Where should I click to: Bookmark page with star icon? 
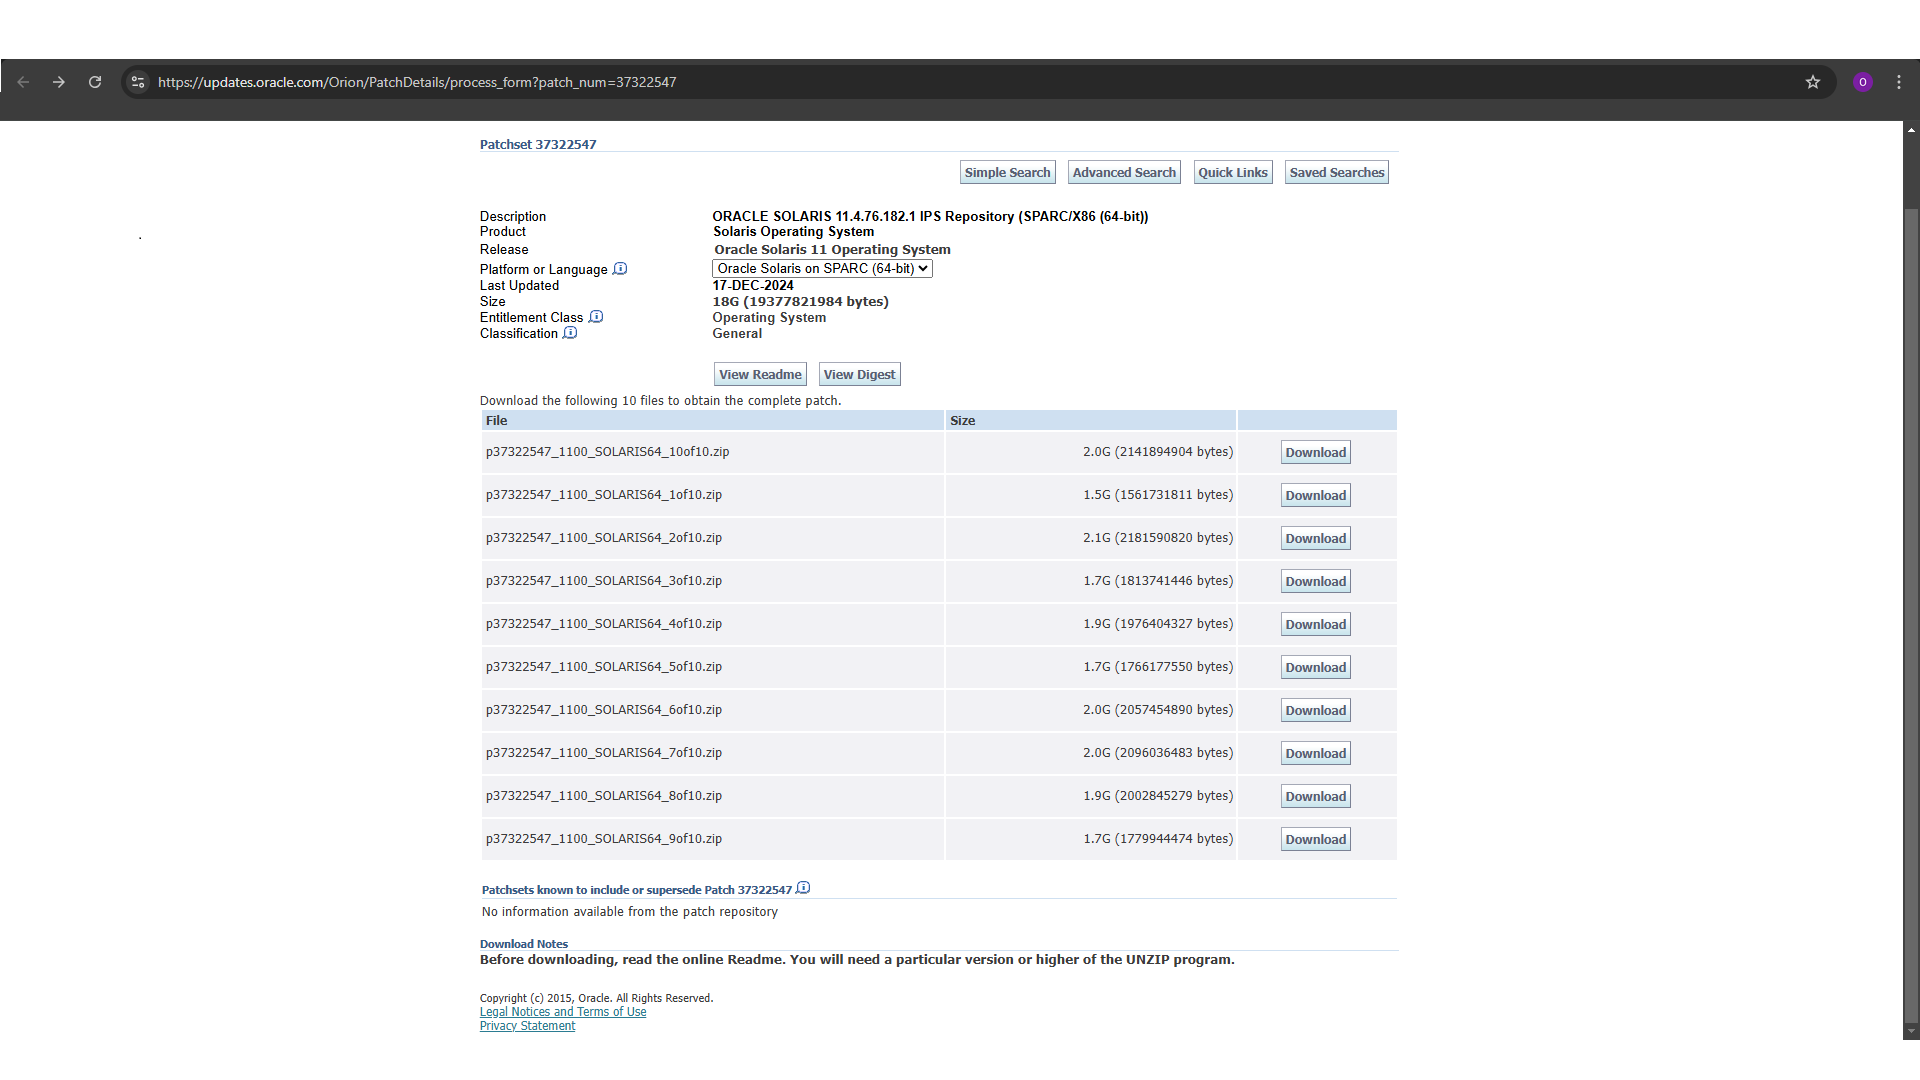(x=1813, y=82)
